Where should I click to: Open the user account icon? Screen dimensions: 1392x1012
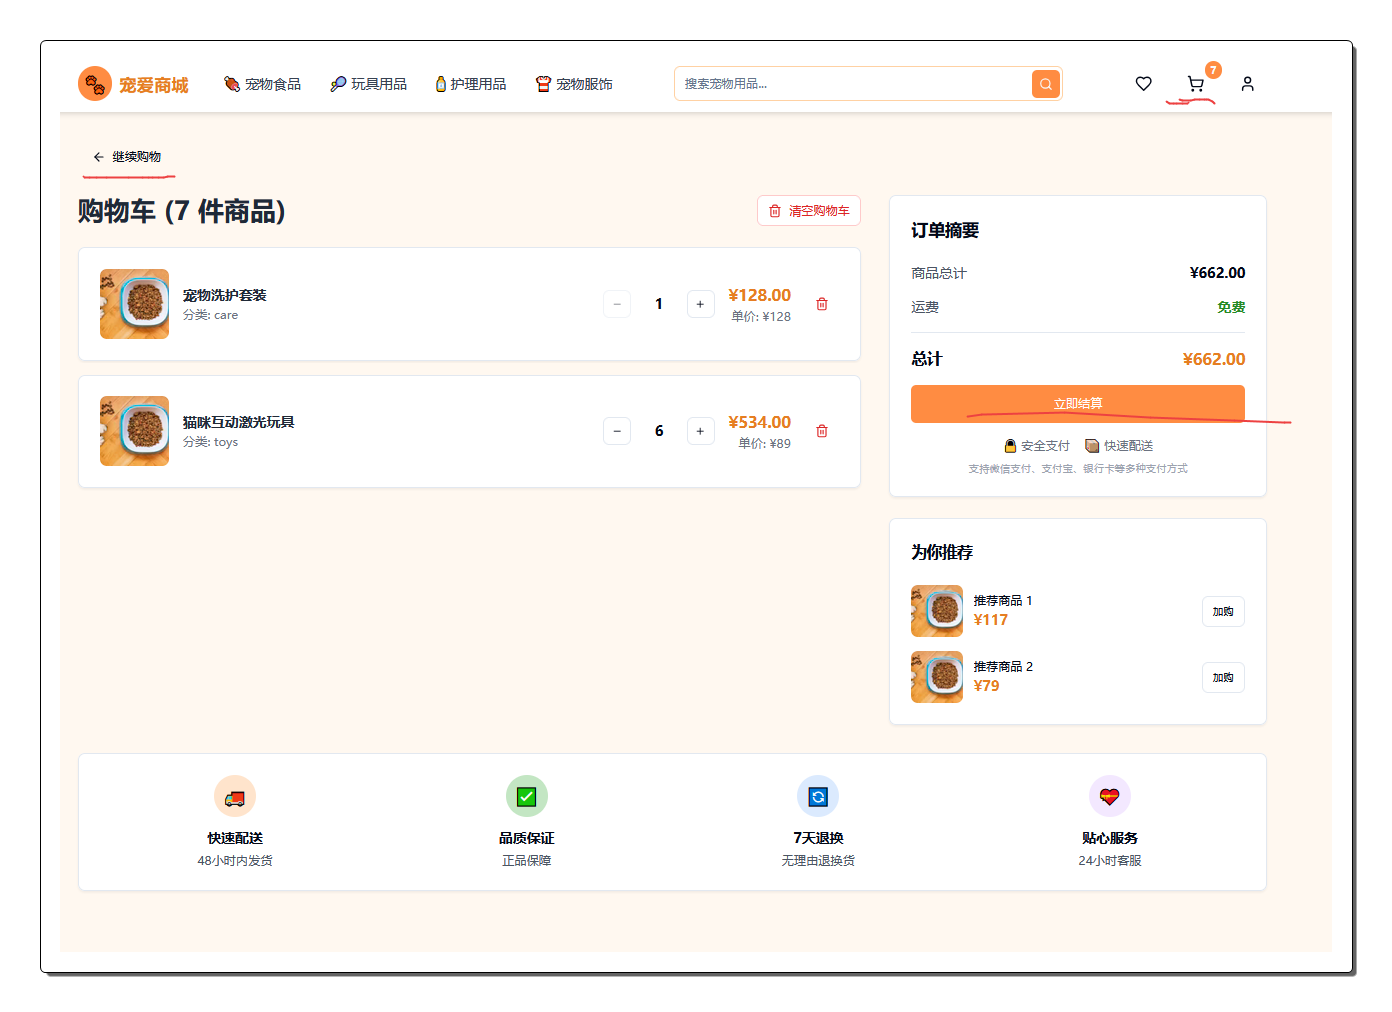tap(1247, 84)
